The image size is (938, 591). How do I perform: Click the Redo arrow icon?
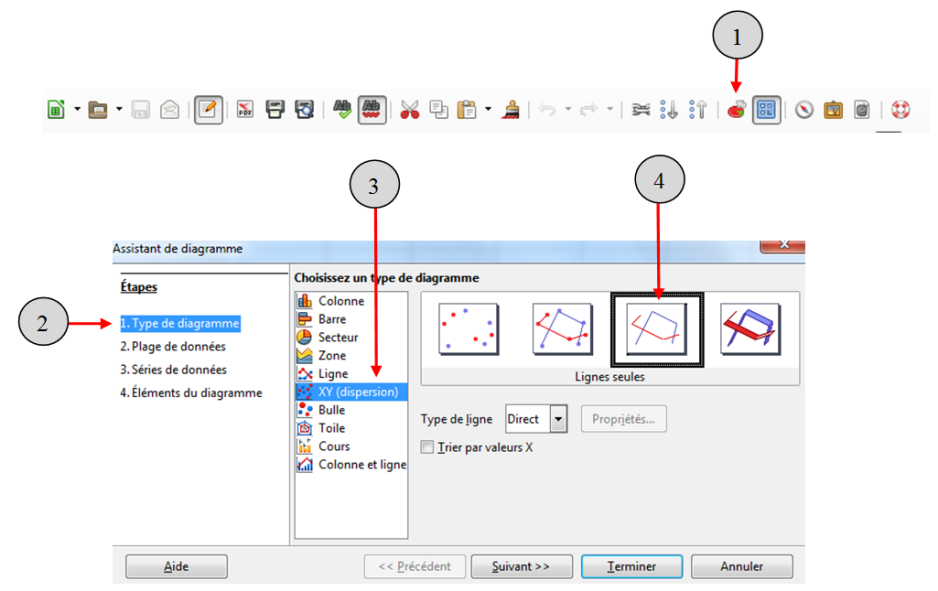(x=589, y=109)
